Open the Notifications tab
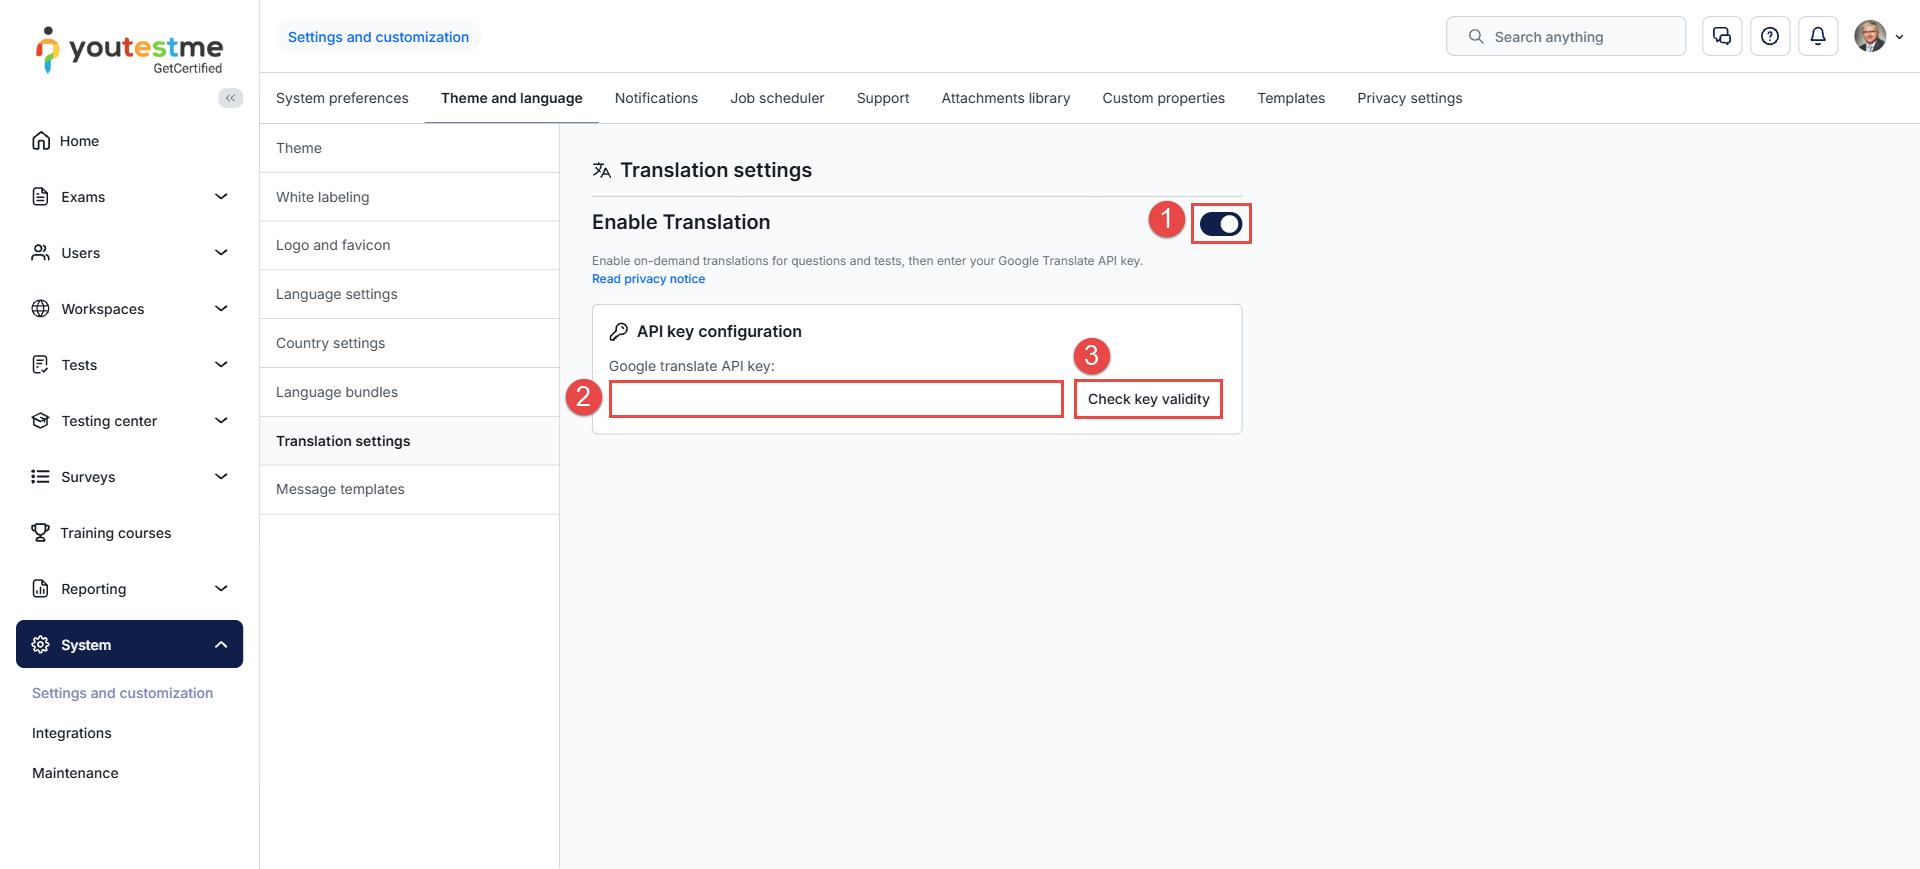The height and width of the screenshot is (869, 1920). click(656, 98)
